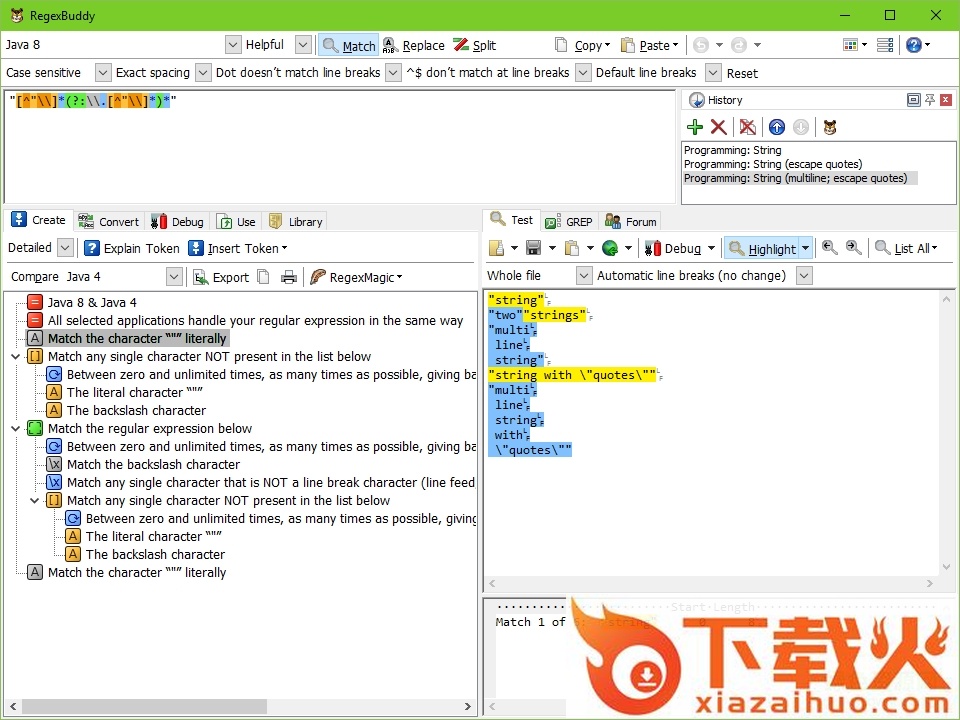Open the Helpful mode dropdown
960x720 pixels.
click(x=303, y=45)
